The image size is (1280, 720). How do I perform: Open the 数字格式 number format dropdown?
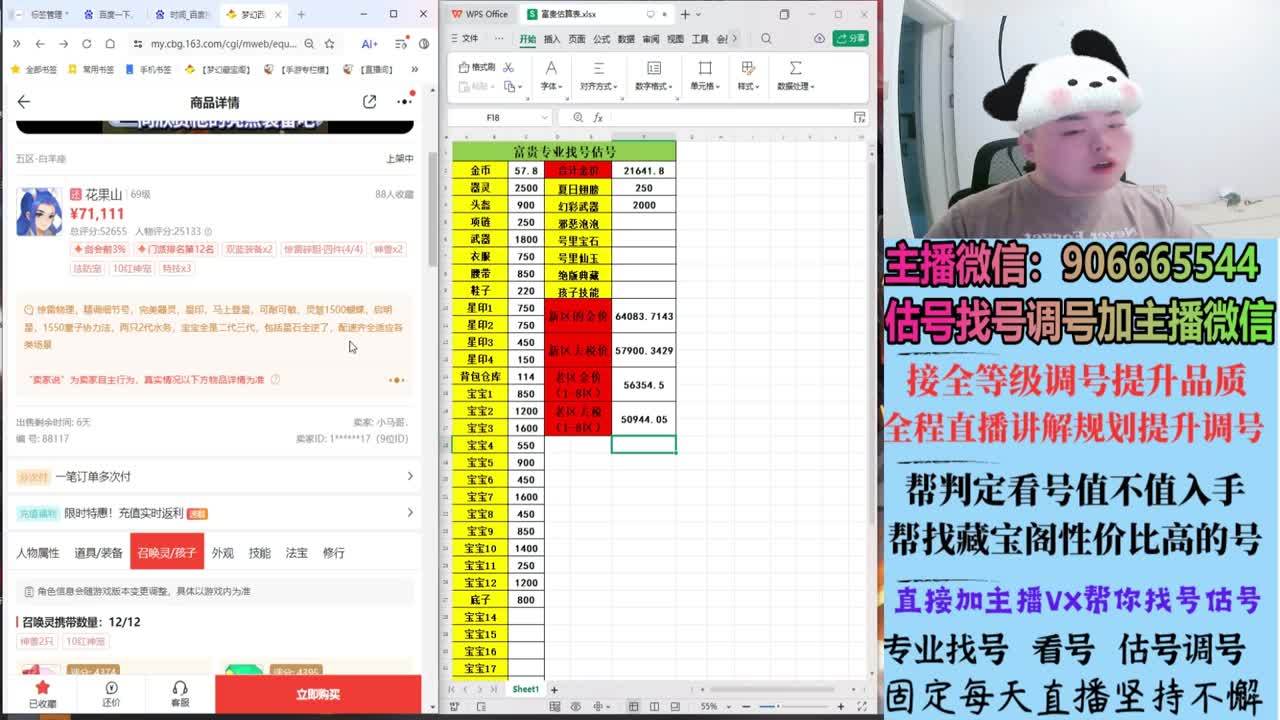[x=654, y=75]
